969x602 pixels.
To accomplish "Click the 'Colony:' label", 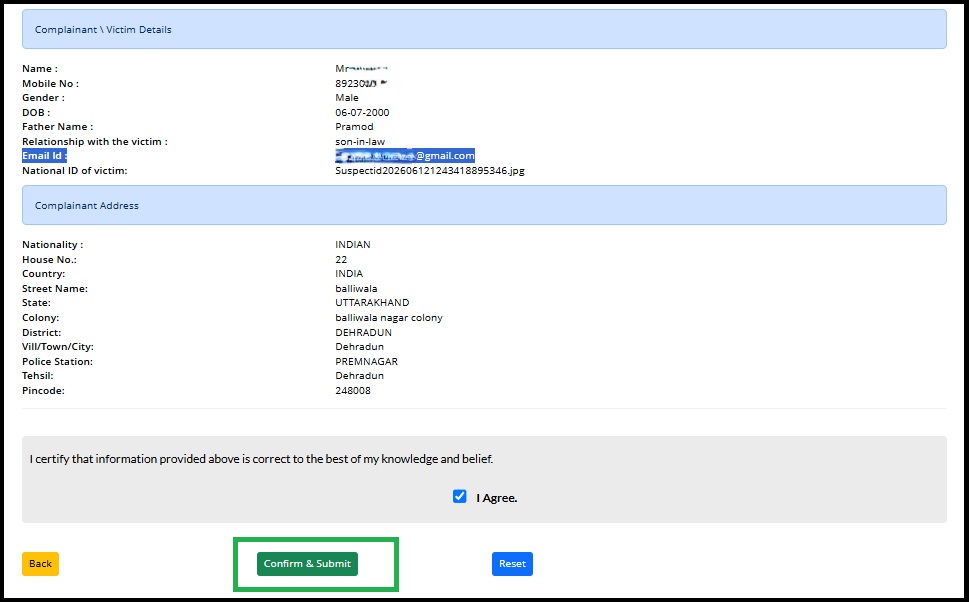I will click(x=41, y=318).
